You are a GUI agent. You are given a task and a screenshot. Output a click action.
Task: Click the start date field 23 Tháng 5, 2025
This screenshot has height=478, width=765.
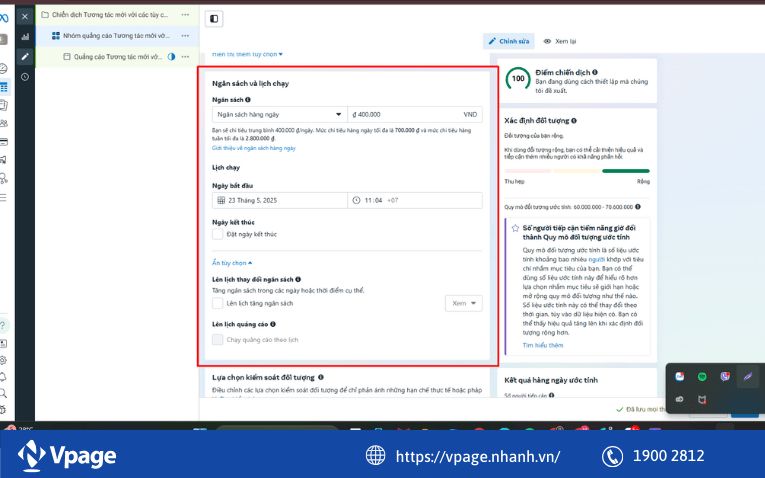(x=280, y=200)
